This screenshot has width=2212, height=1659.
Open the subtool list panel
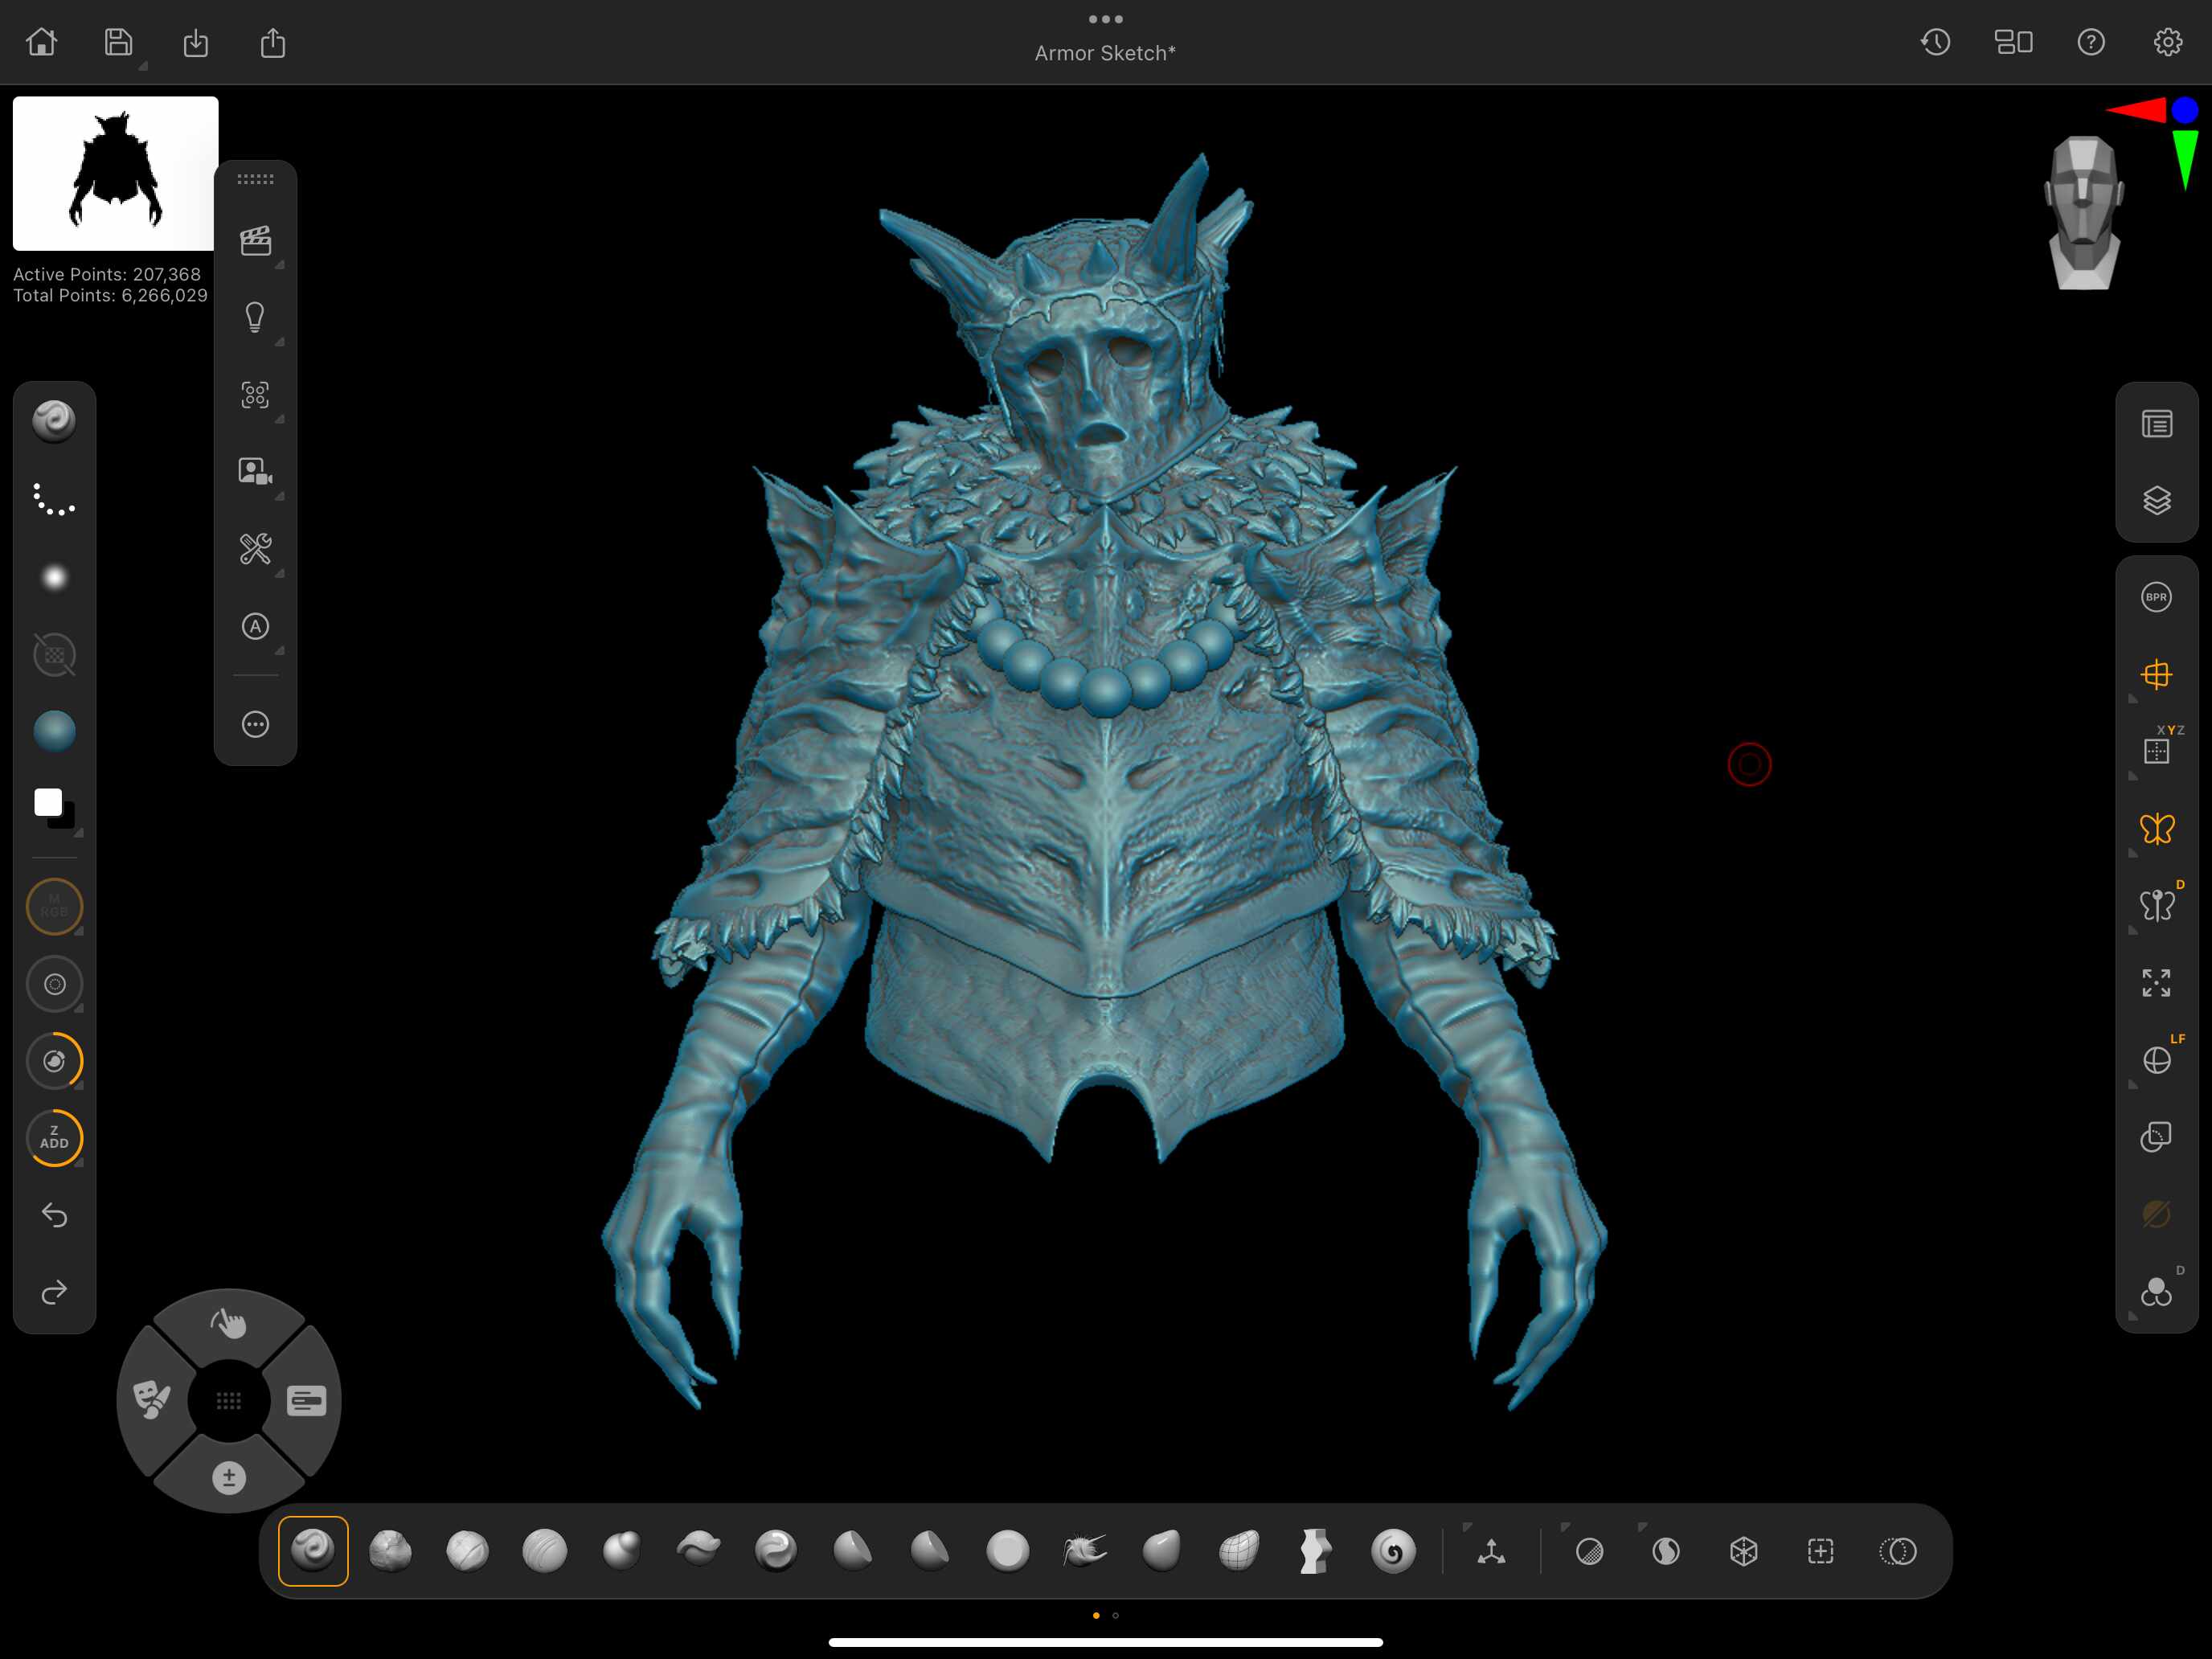pos(2156,424)
